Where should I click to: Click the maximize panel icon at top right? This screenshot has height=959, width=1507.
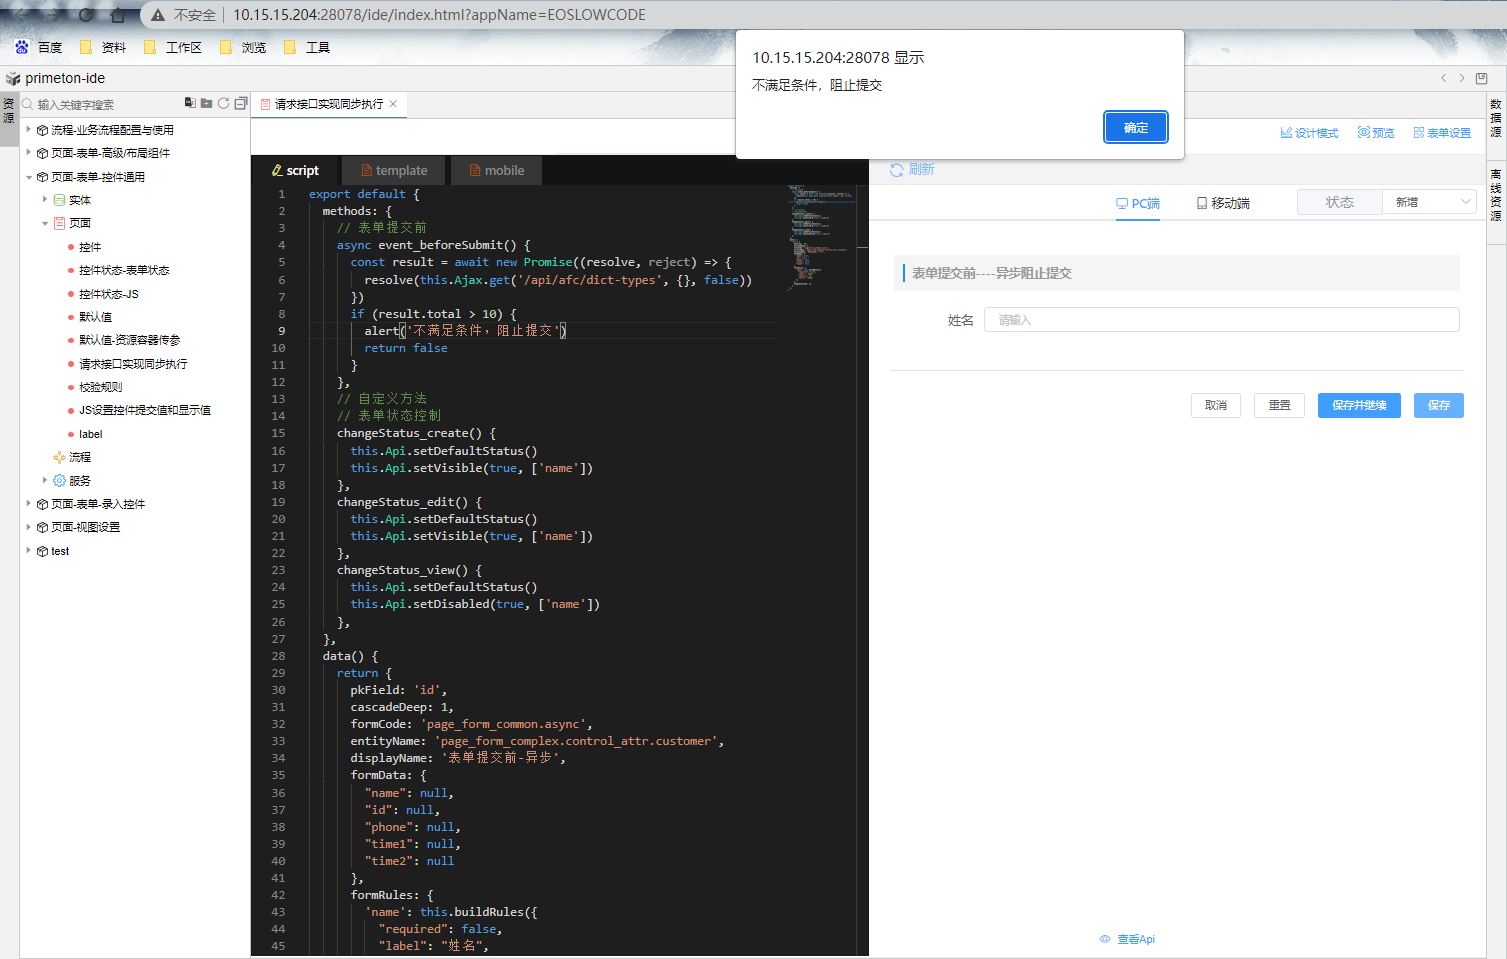click(1482, 78)
